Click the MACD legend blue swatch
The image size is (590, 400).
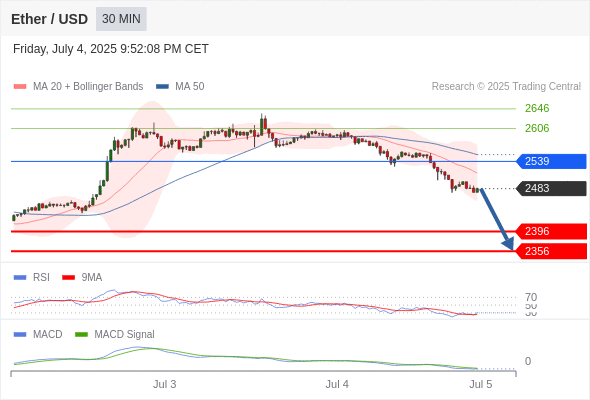pos(20,335)
